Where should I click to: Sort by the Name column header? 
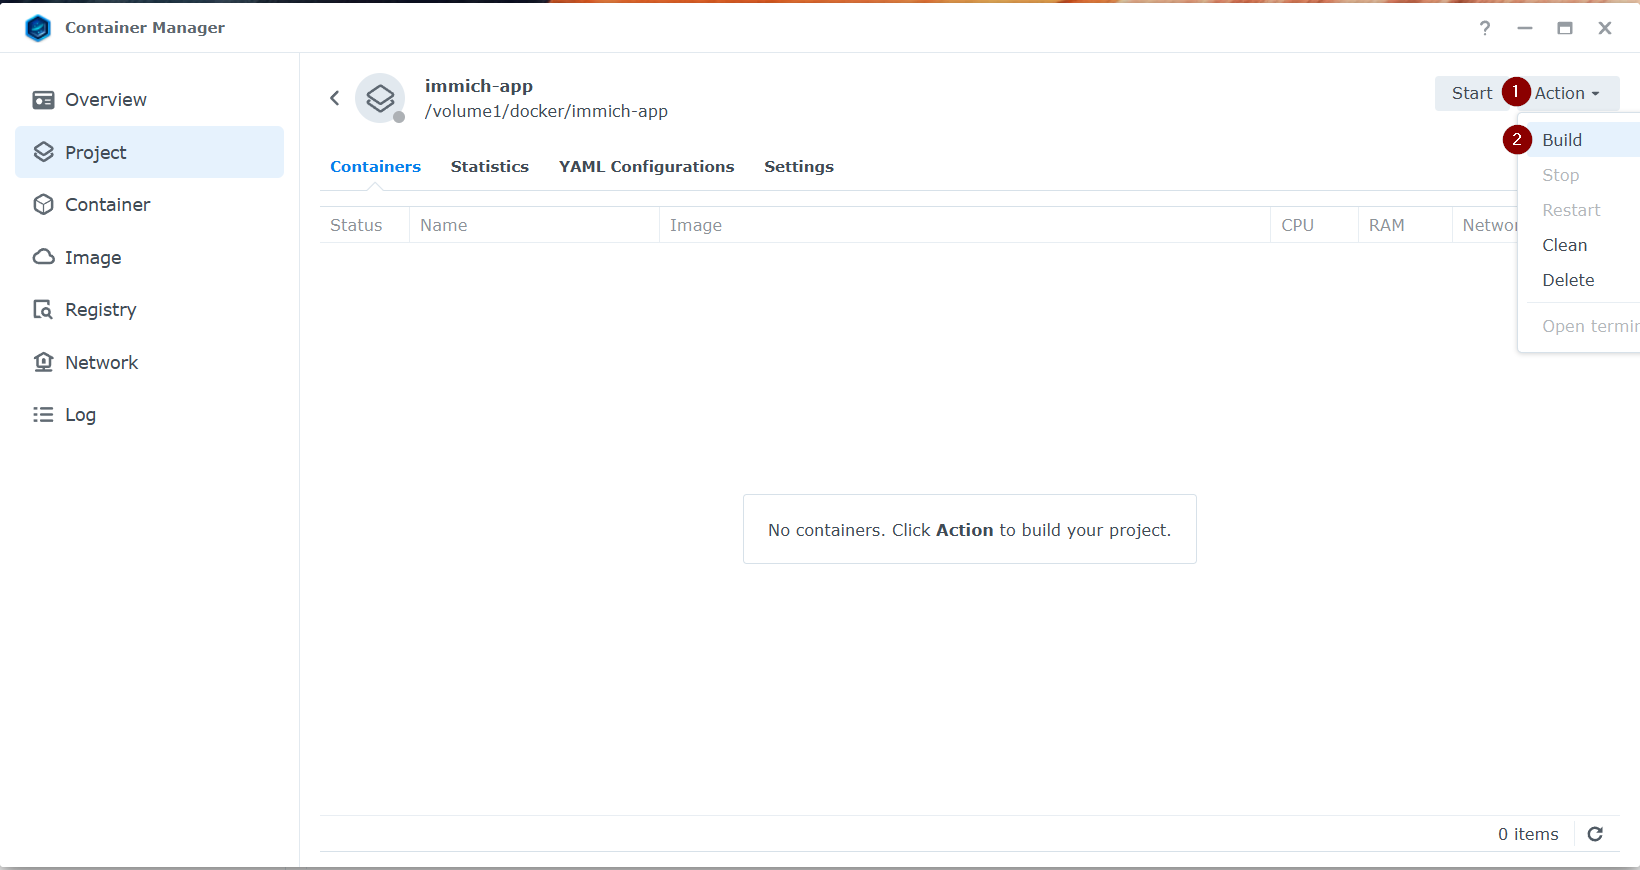coord(534,225)
